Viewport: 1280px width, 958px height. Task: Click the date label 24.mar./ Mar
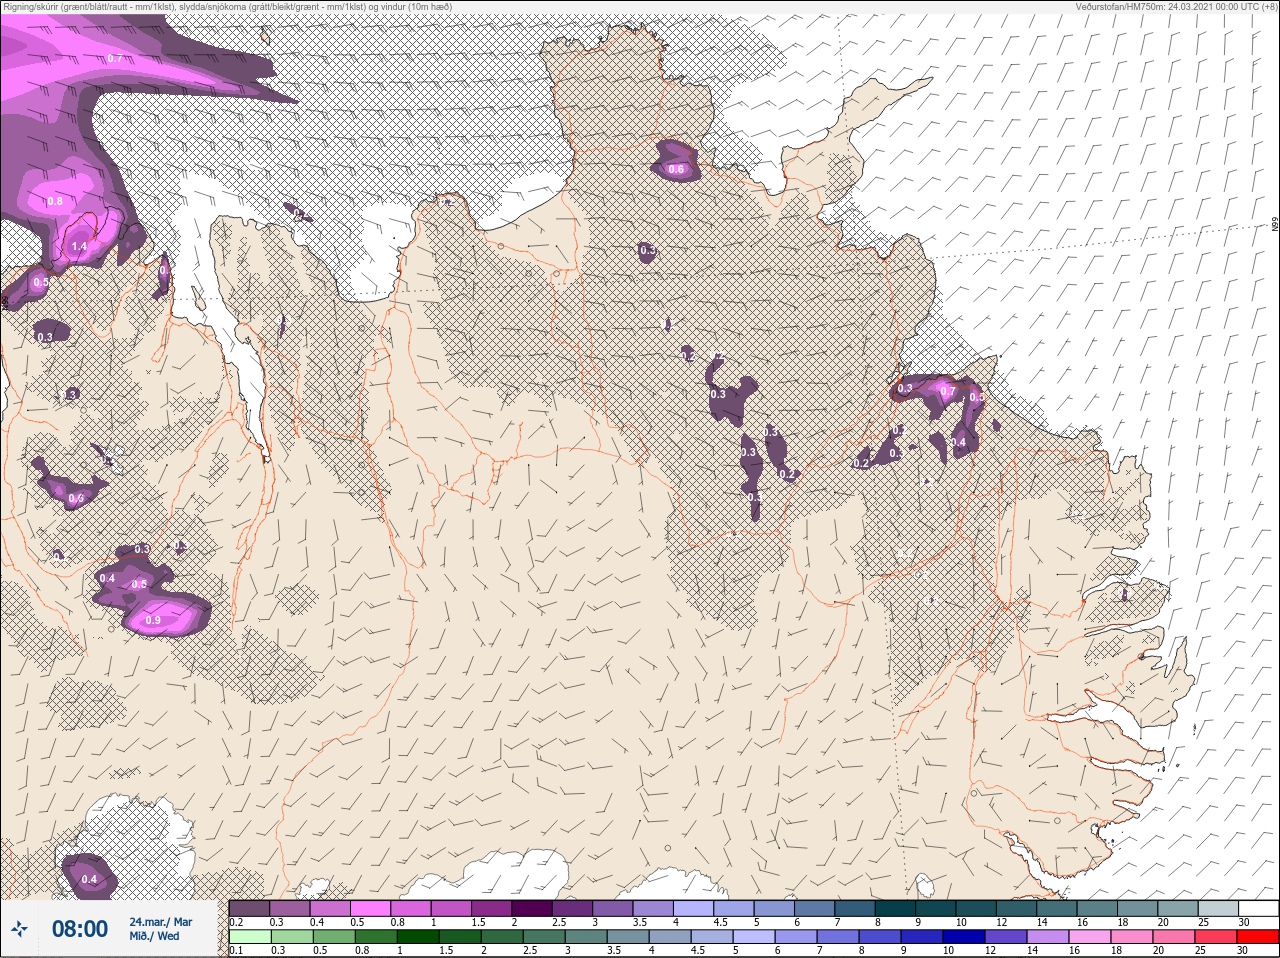pos(161,921)
